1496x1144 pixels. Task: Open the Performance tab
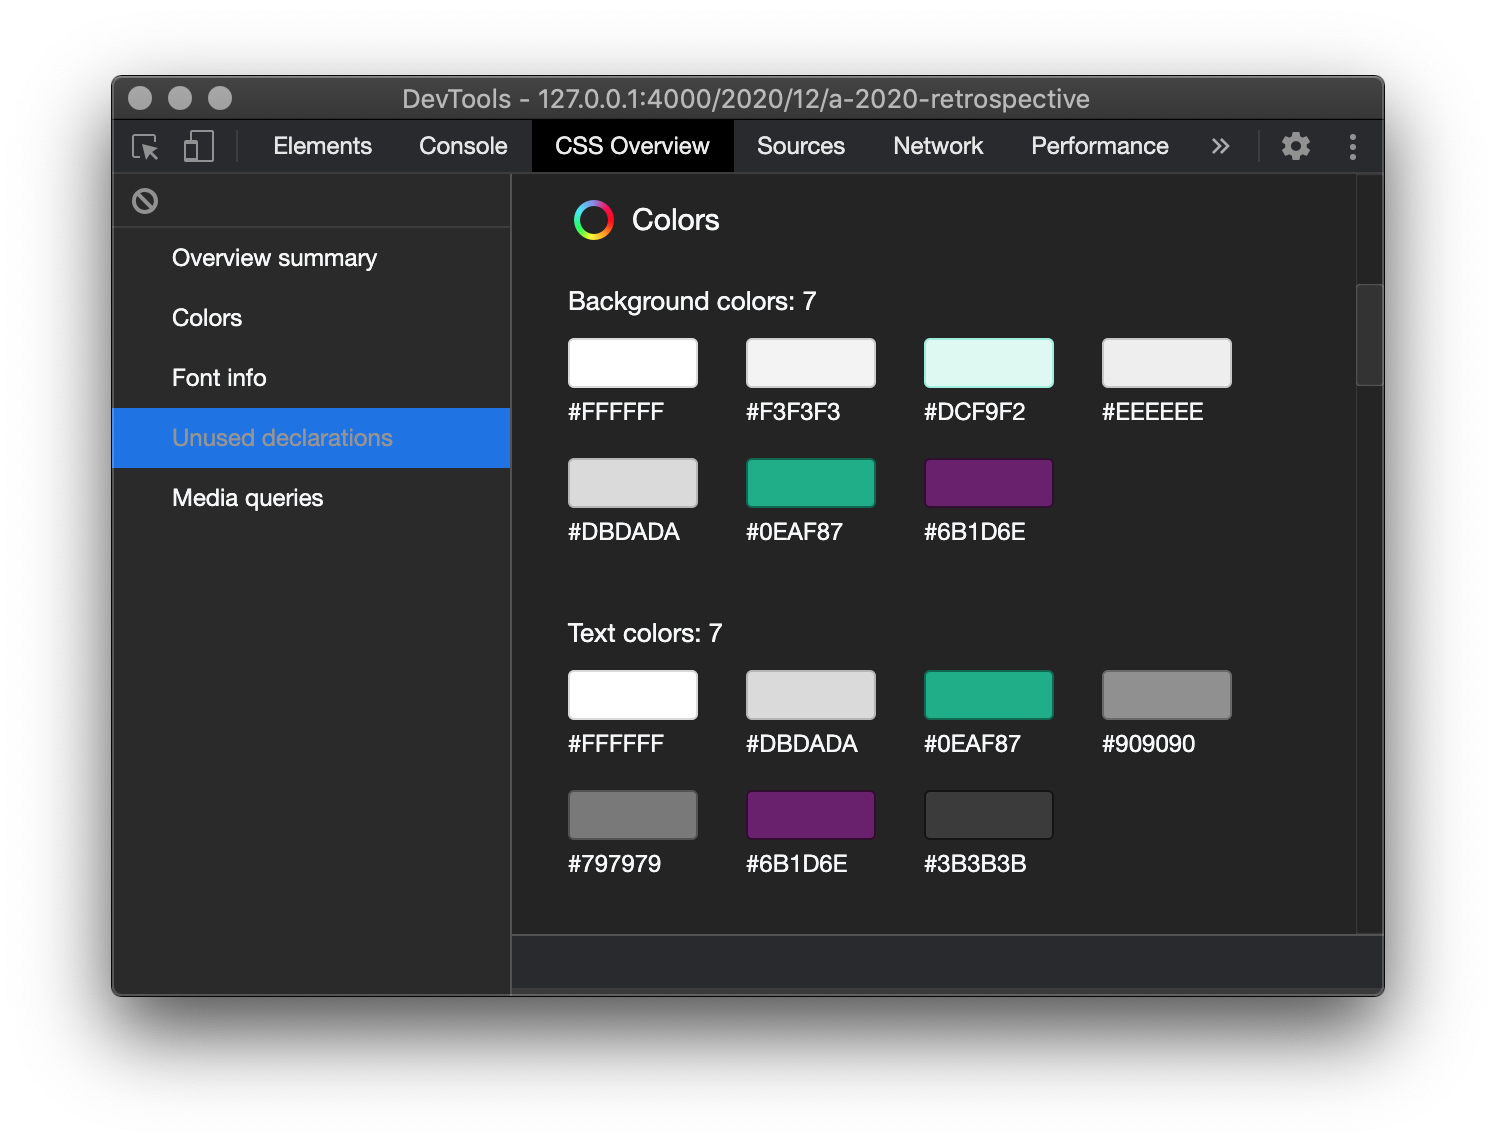click(1099, 147)
